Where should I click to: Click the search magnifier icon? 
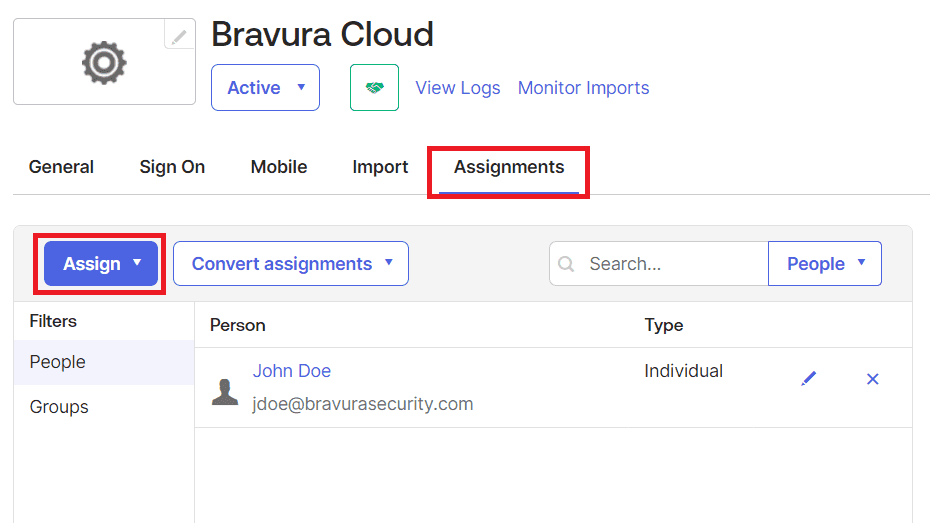[x=566, y=264]
